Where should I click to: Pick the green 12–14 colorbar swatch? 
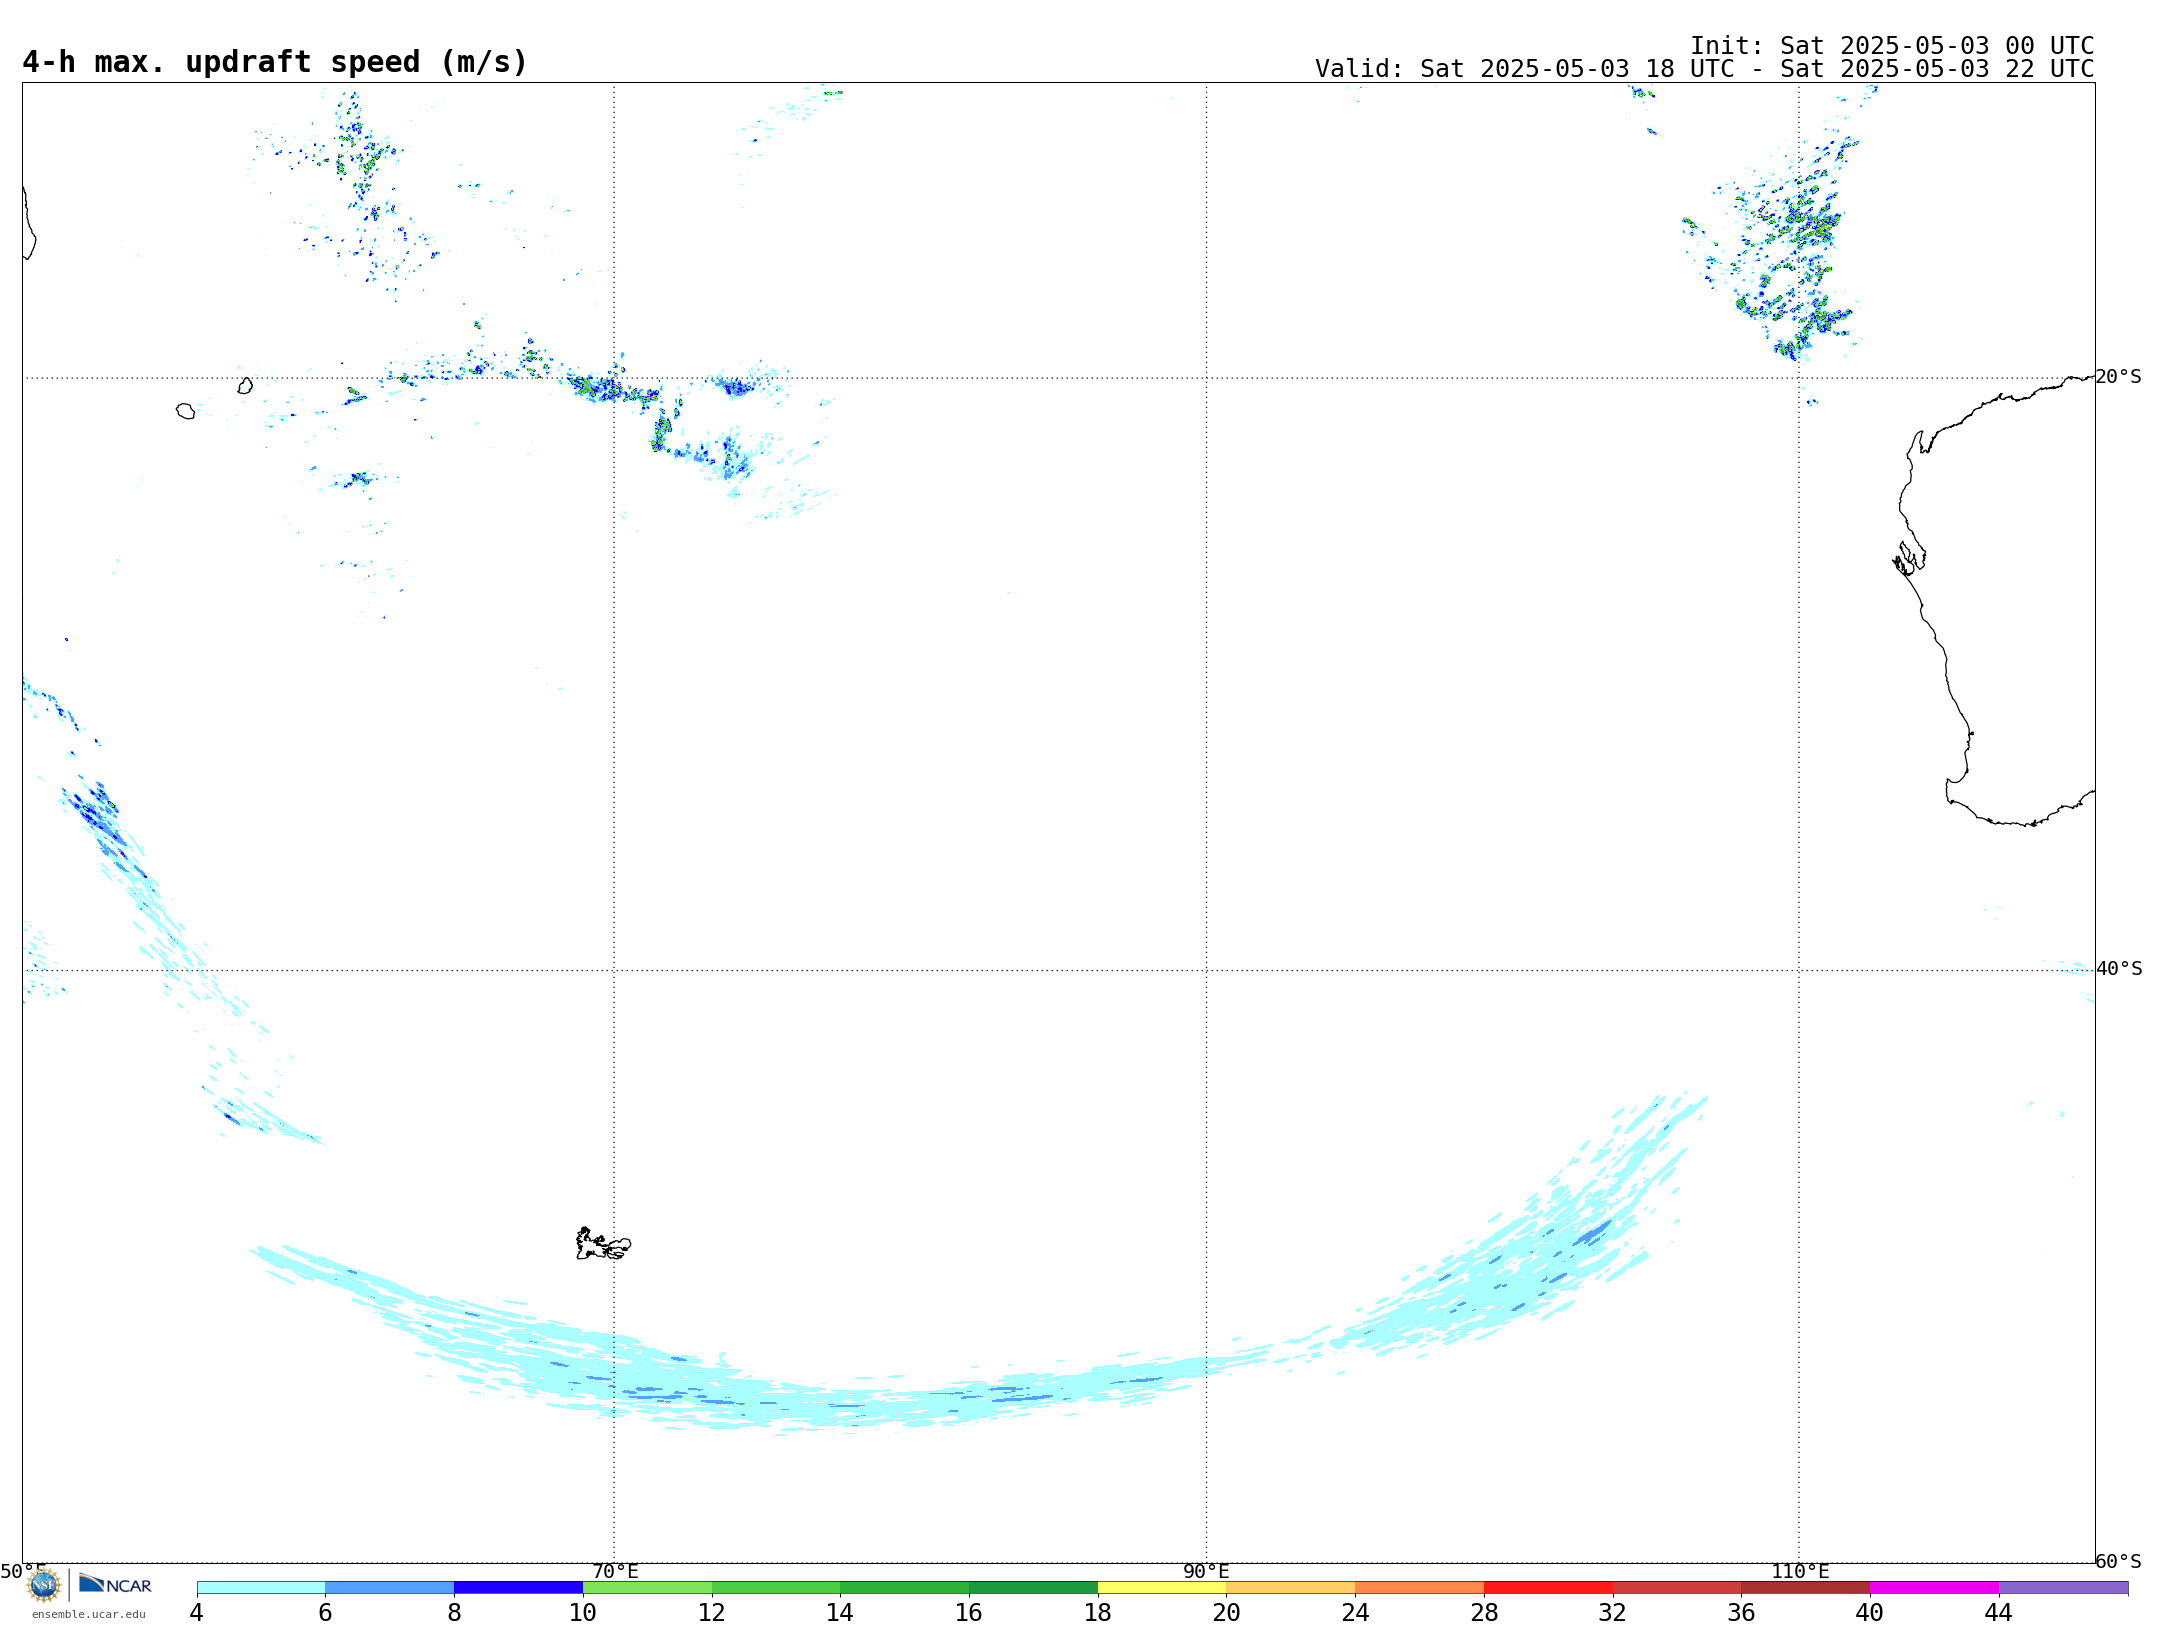(x=776, y=1587)
